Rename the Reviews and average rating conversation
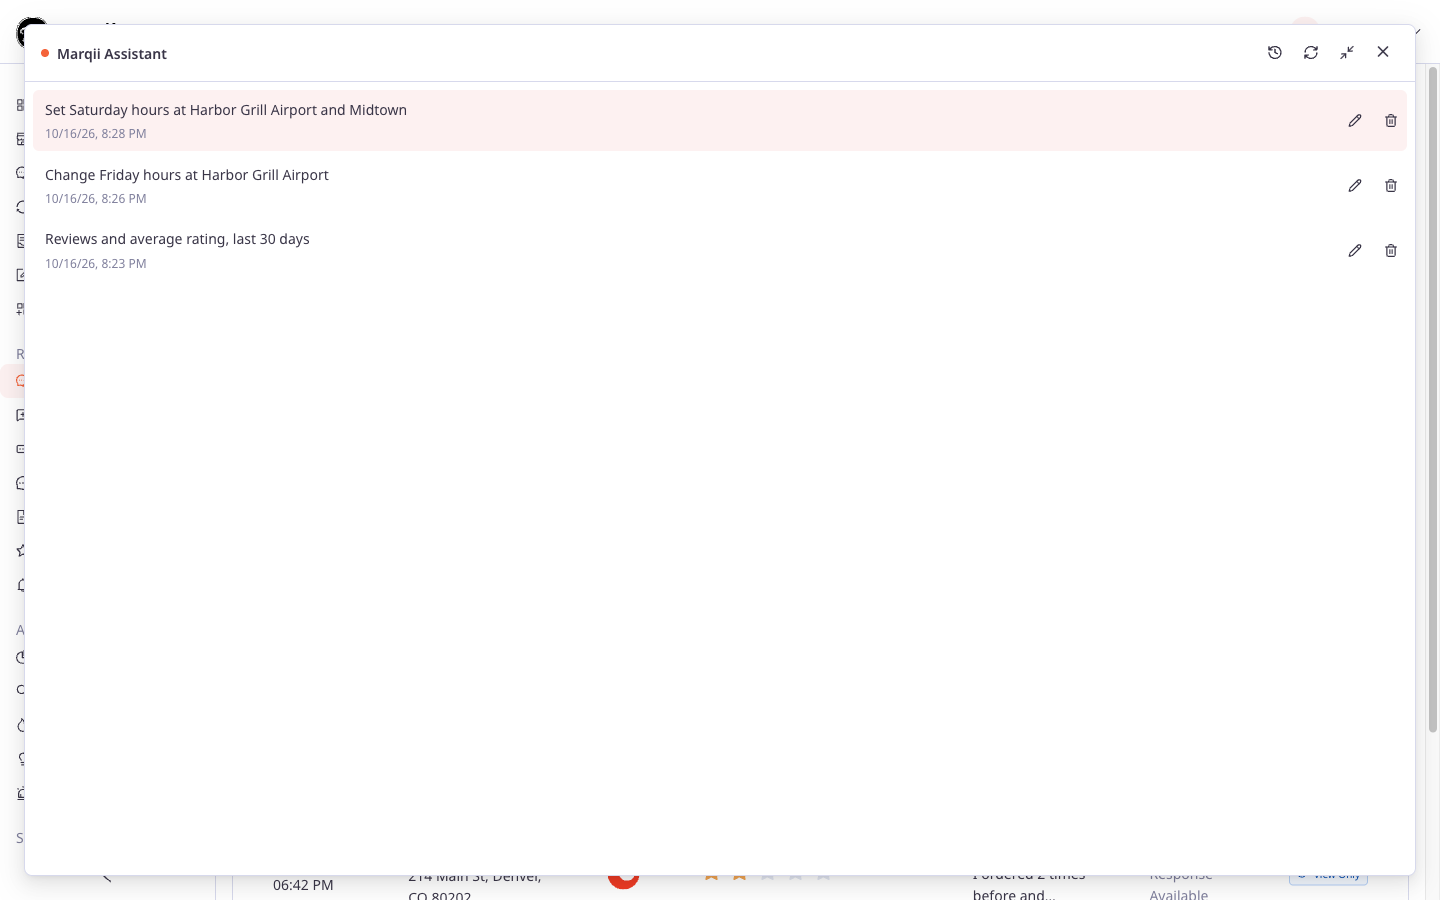 (x=1355, y=251)
